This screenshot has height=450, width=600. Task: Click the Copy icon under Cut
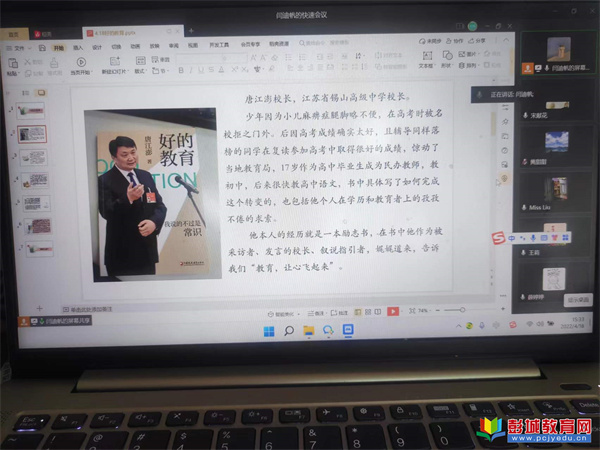pos(28,73)
